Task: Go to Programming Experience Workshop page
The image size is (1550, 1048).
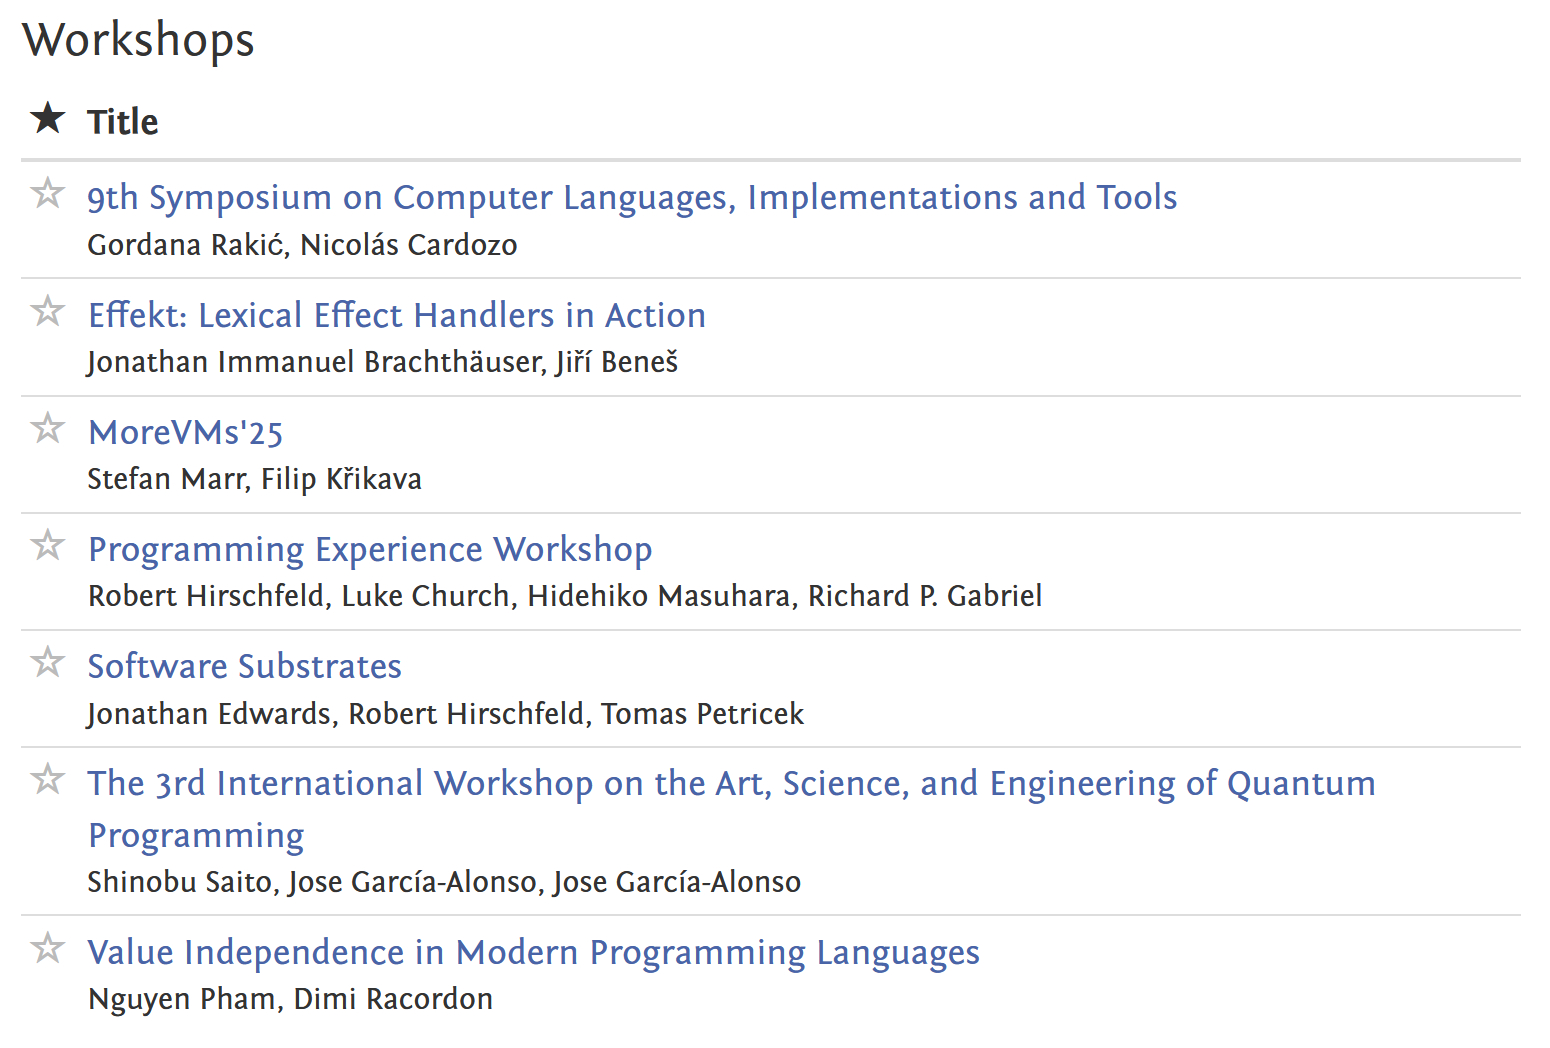Action: pyautogui.click(x=370, y=549)
